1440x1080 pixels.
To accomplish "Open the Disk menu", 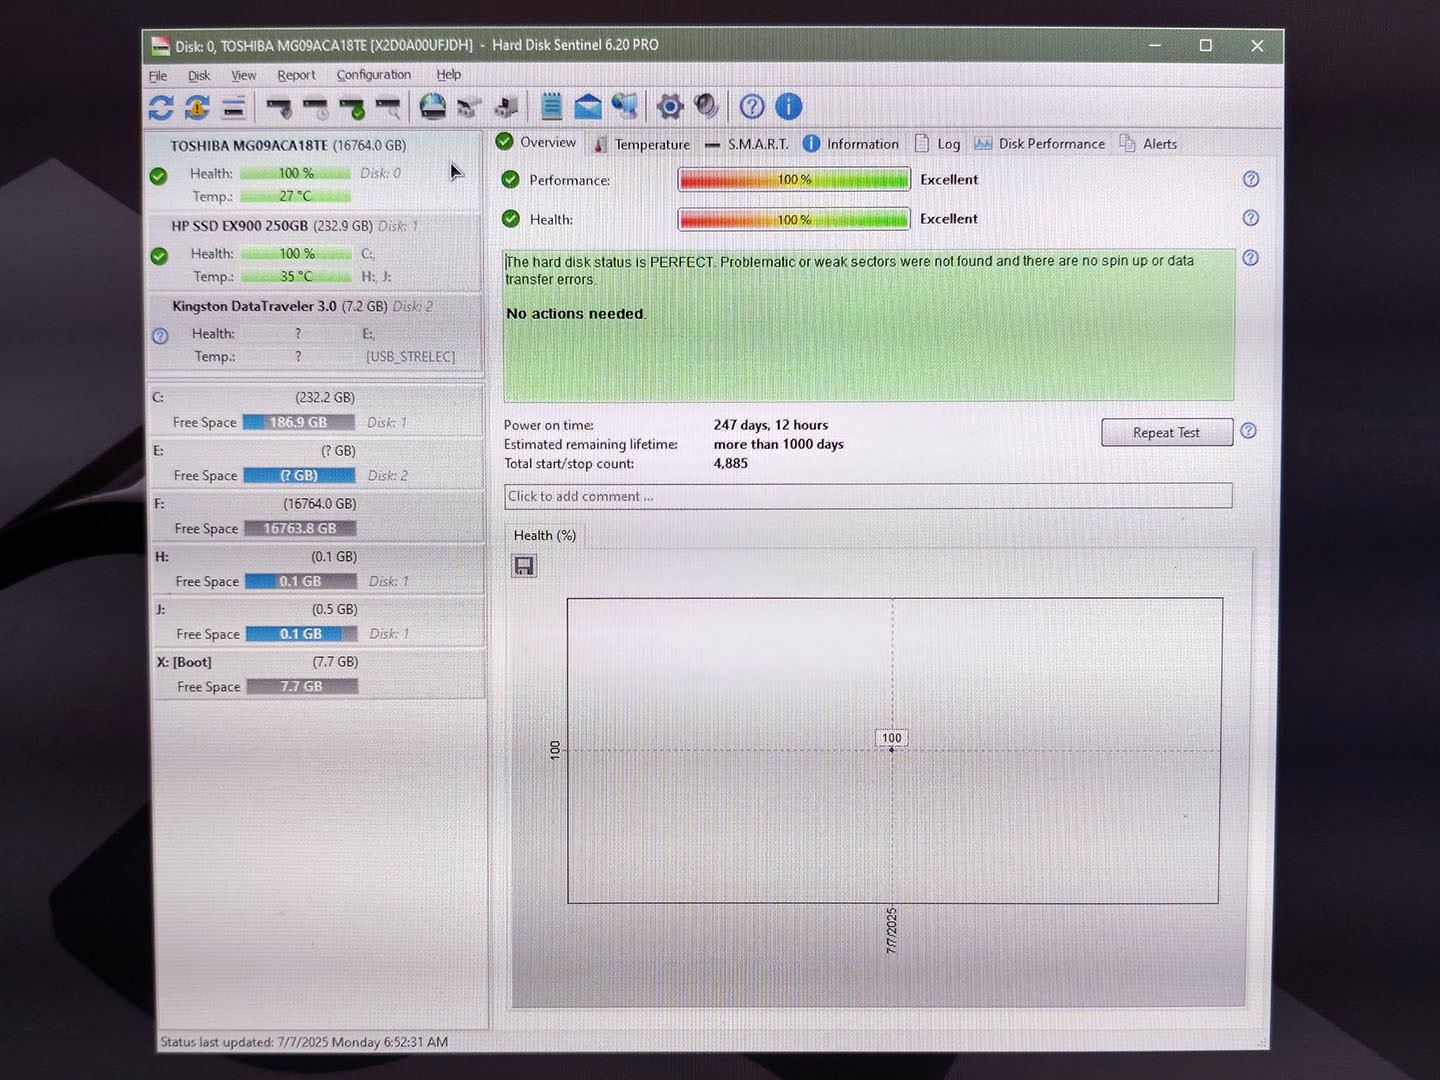I will coord(199,76).
